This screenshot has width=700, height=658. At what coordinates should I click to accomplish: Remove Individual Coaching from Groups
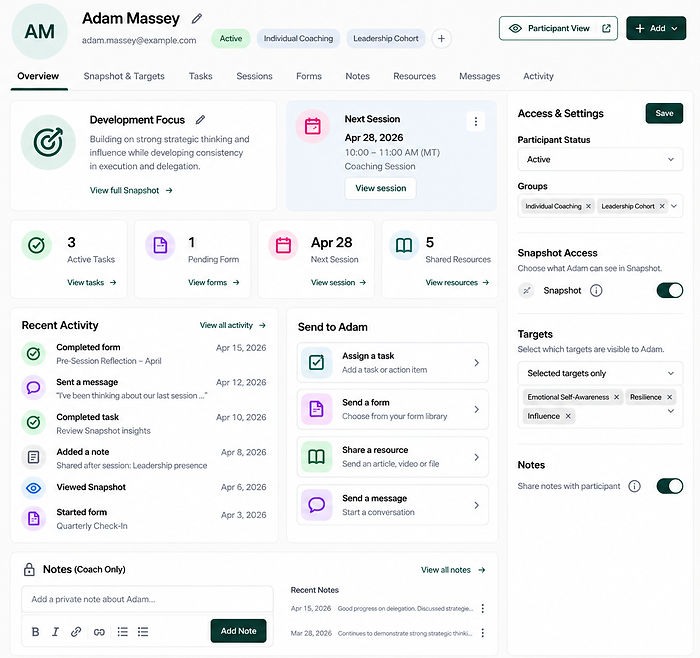(588, 206)
